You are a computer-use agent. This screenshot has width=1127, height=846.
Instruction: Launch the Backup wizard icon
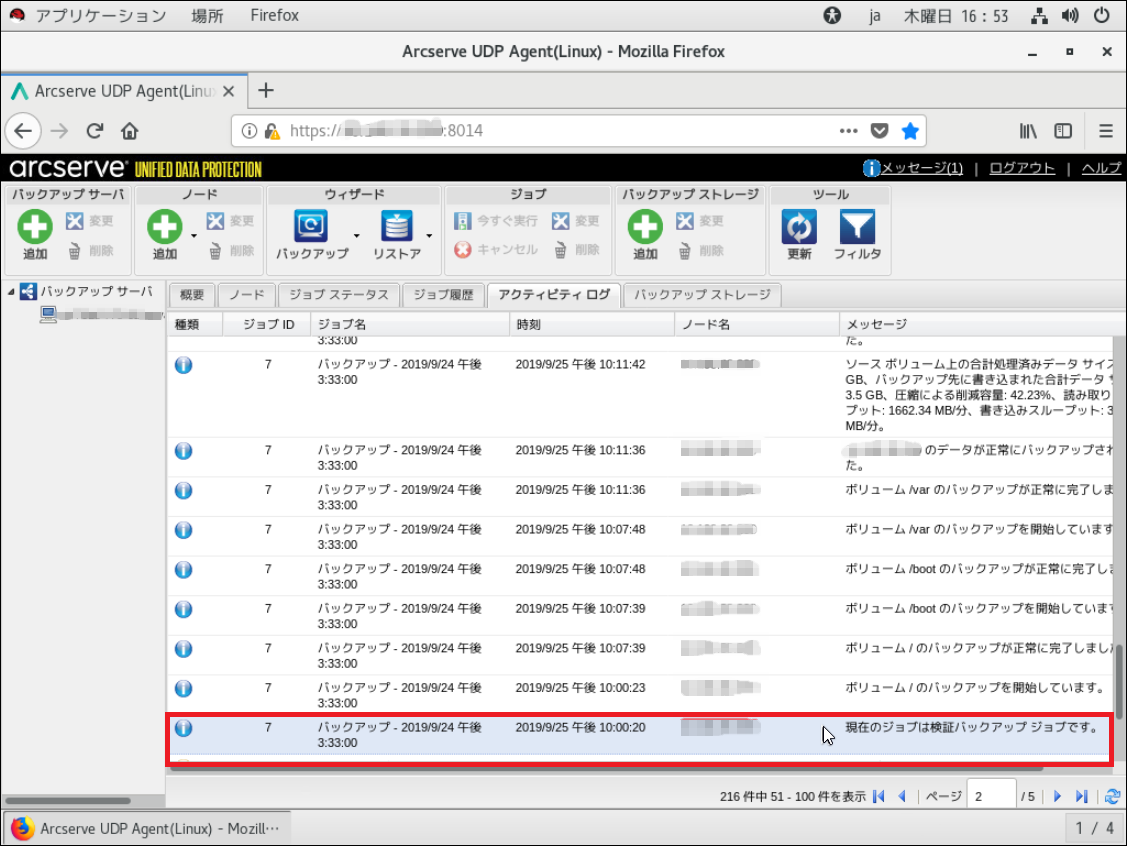pos(311,226)
